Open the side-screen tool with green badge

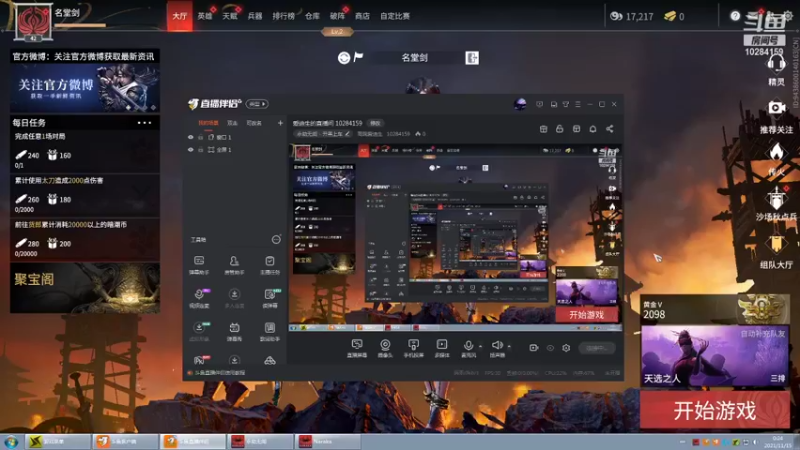tap(270, 297)
